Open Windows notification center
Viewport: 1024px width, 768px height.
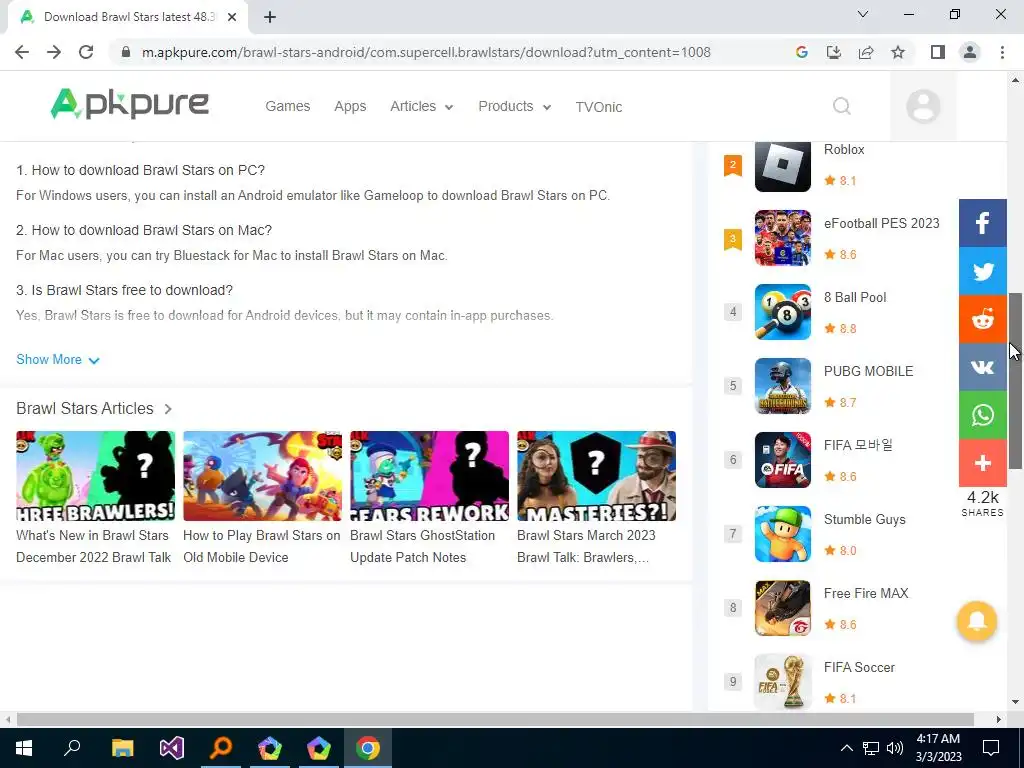coord(991,748)
